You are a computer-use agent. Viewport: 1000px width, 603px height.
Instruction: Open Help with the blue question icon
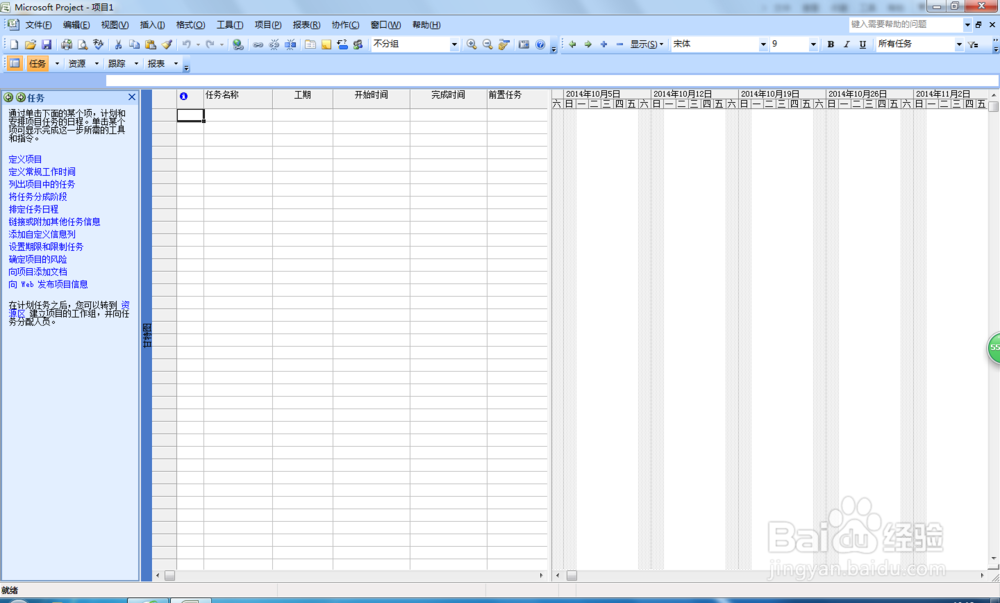click(x=540, y=45)
